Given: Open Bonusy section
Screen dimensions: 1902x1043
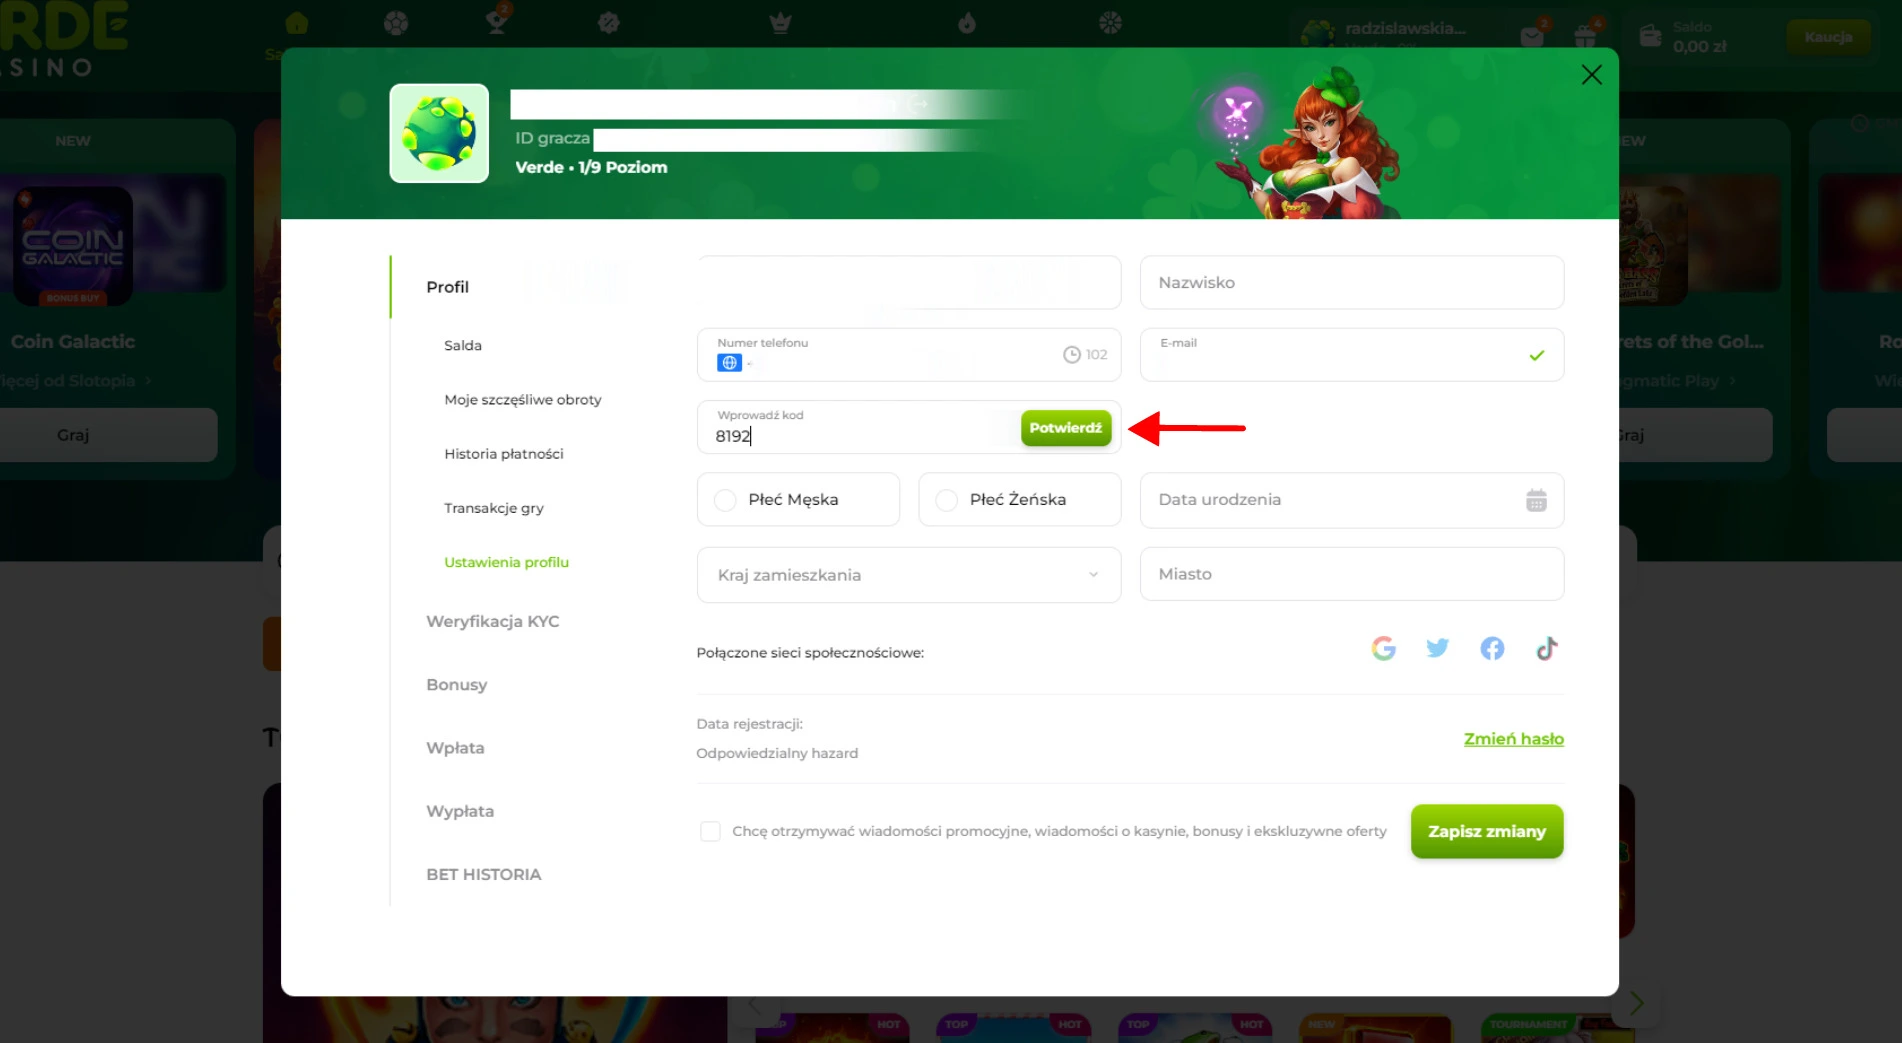Looking at the screenshot, I should [456, 684].
